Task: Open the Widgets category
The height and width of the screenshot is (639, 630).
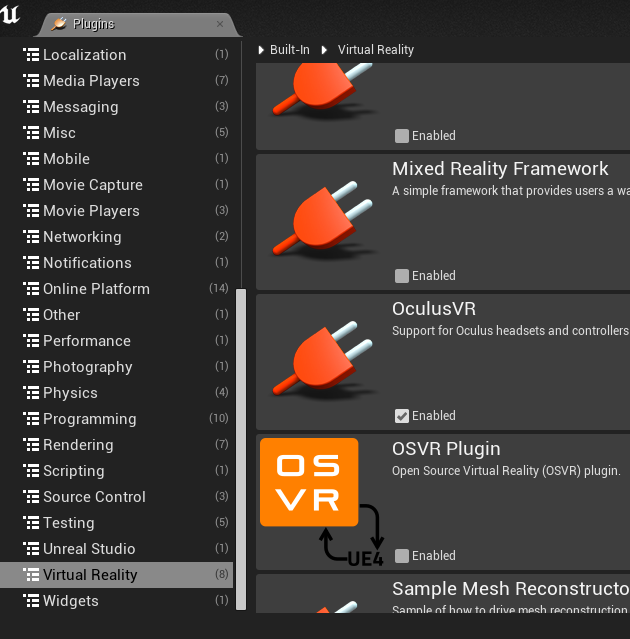Action: click(117, 601)
